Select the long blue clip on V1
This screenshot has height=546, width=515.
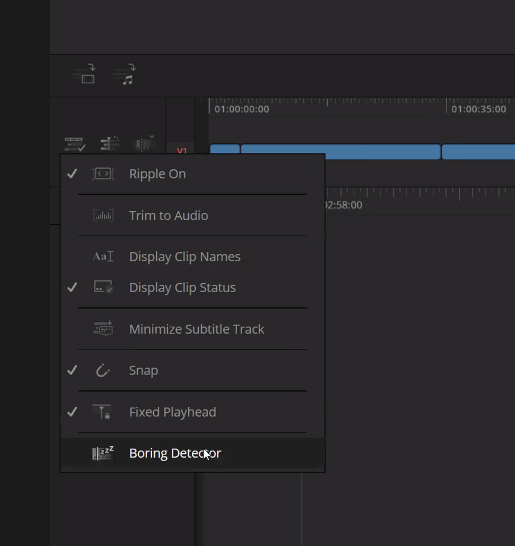pos(341,152)
